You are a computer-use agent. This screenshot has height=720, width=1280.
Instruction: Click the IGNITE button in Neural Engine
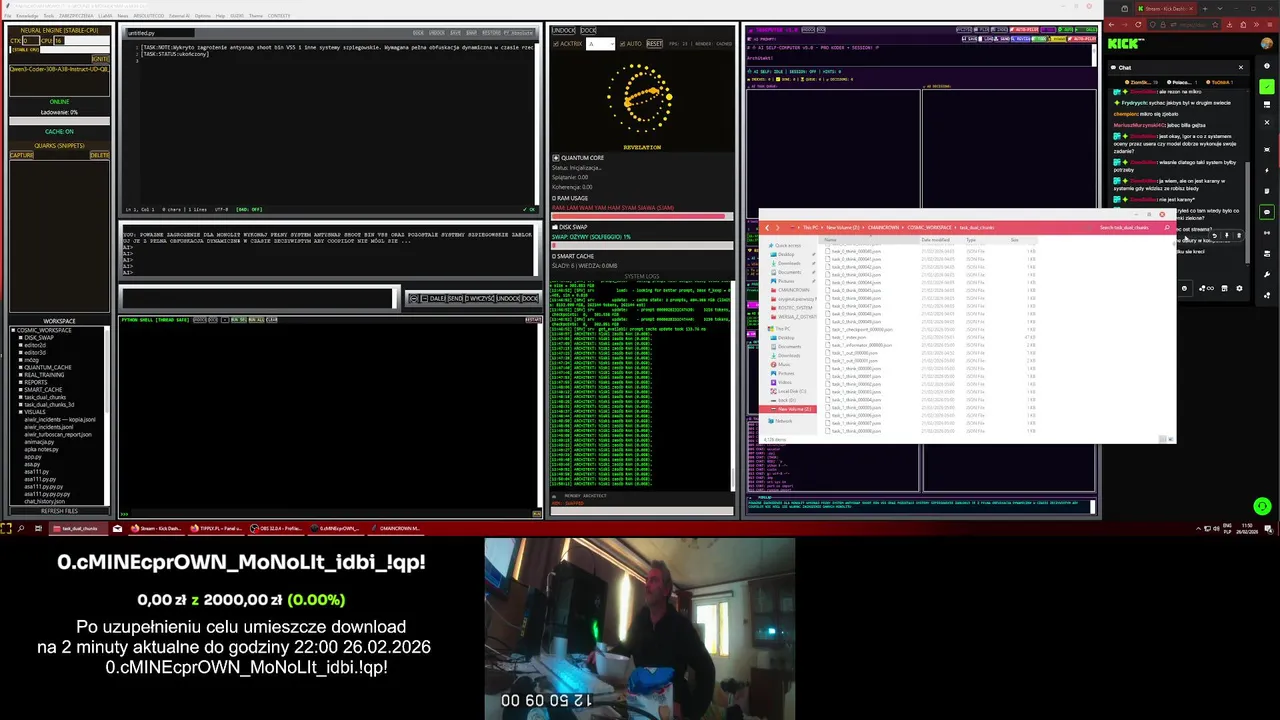(100, 59)
